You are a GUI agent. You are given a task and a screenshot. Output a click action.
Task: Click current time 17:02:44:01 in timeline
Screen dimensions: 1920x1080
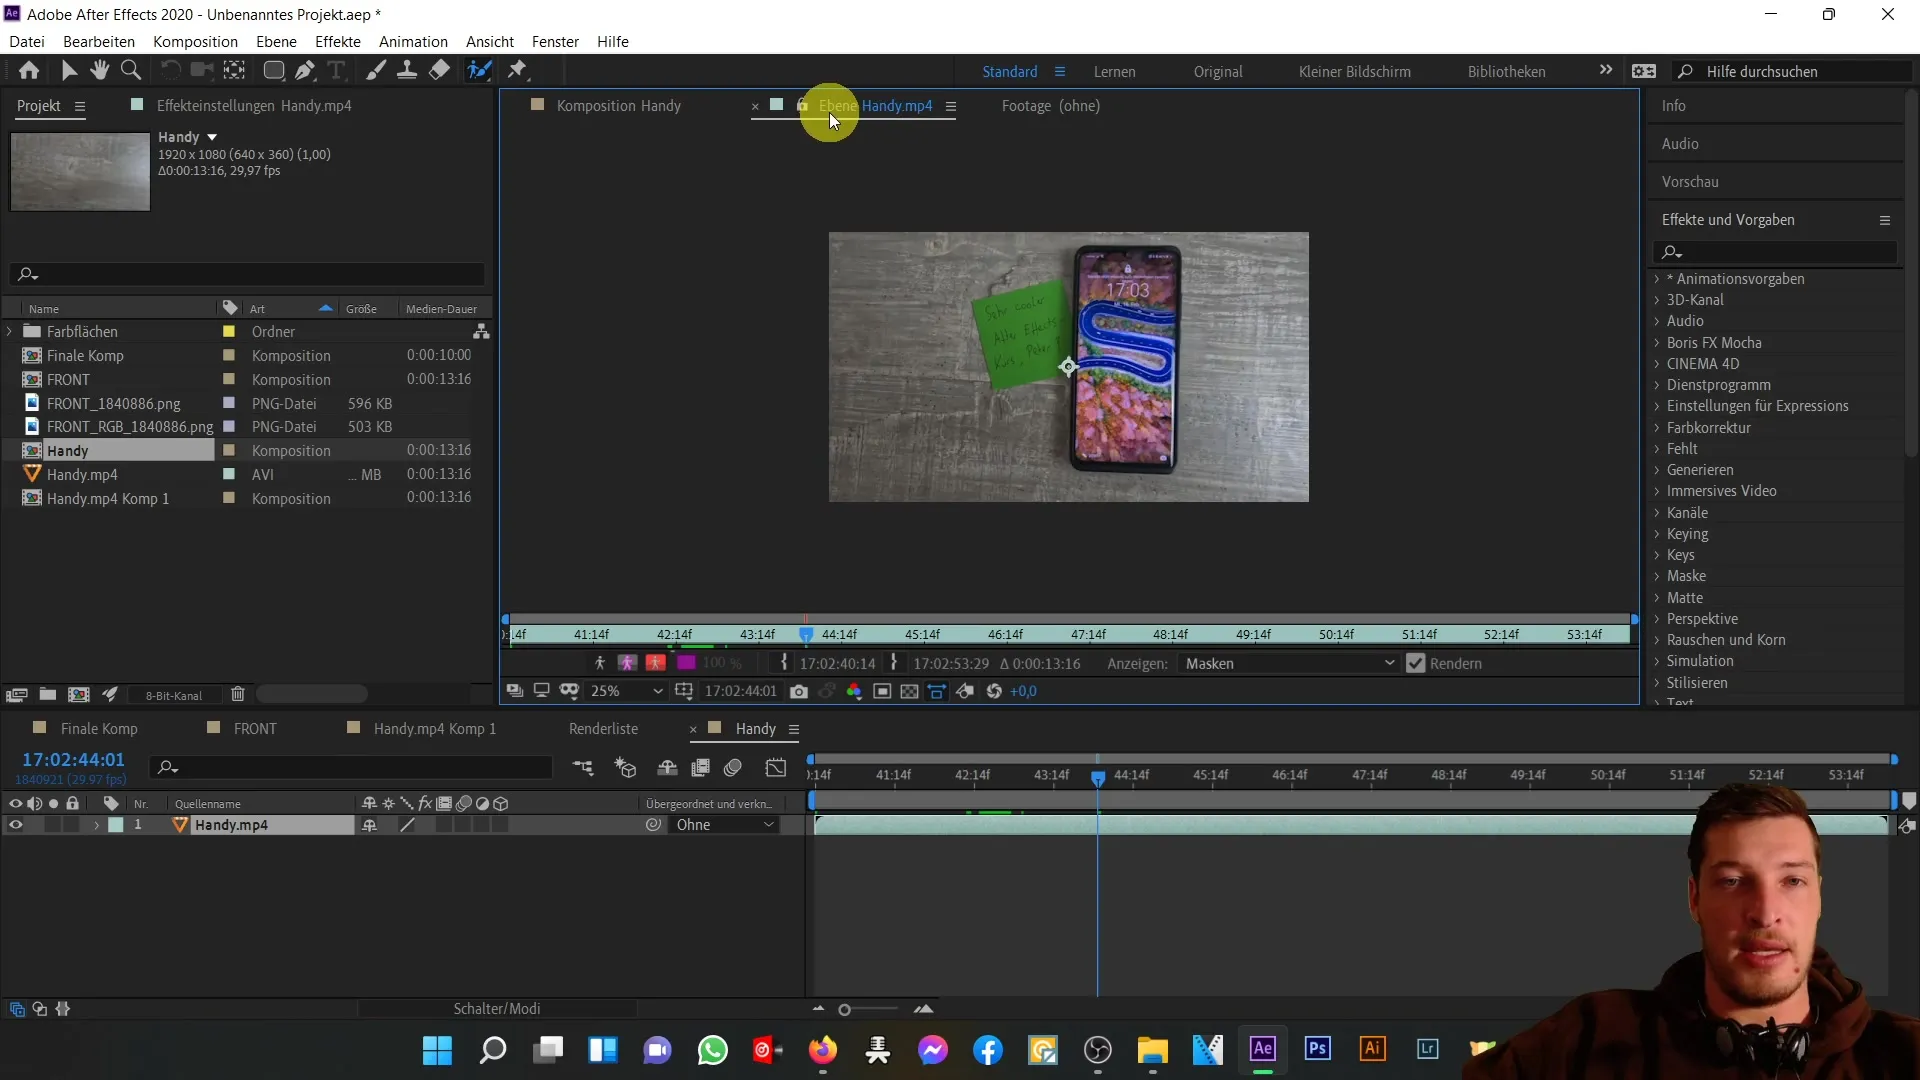point(73,760)
